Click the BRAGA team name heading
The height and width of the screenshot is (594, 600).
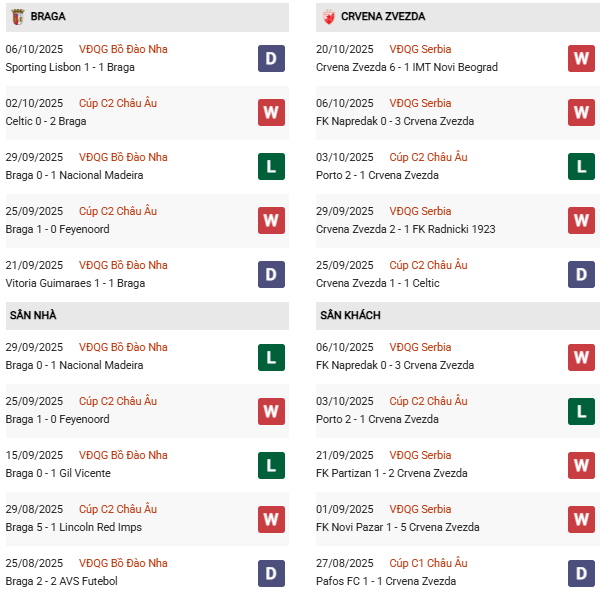point(49,17)
